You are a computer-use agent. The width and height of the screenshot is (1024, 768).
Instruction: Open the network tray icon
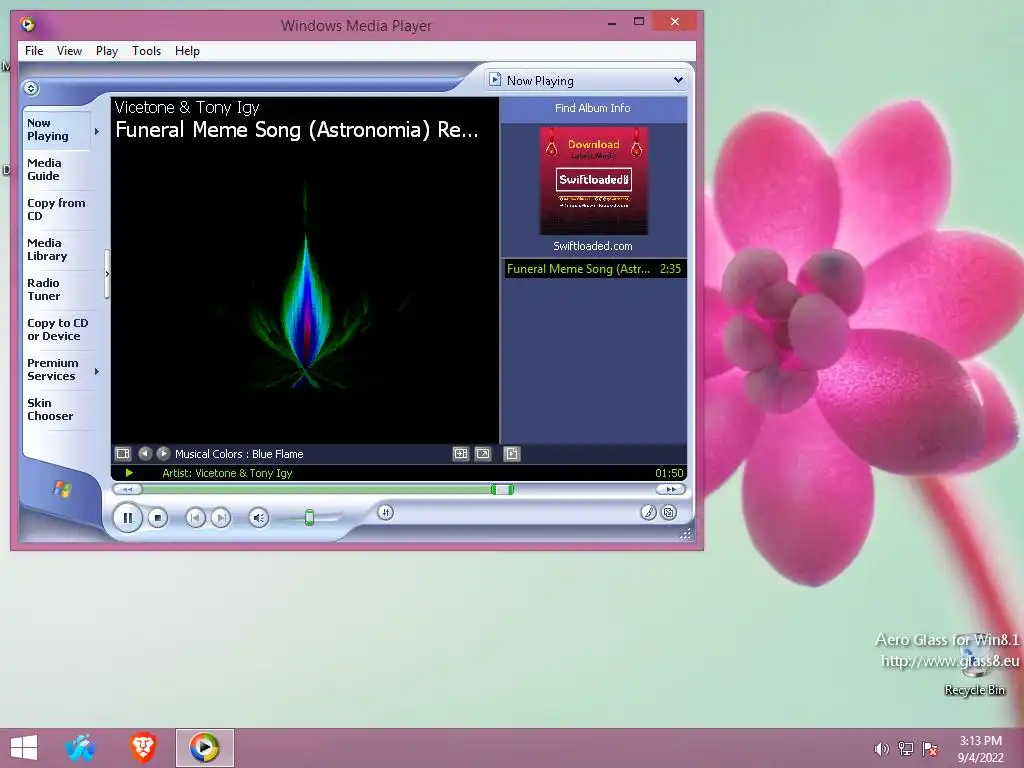click(x=906, y=749)
